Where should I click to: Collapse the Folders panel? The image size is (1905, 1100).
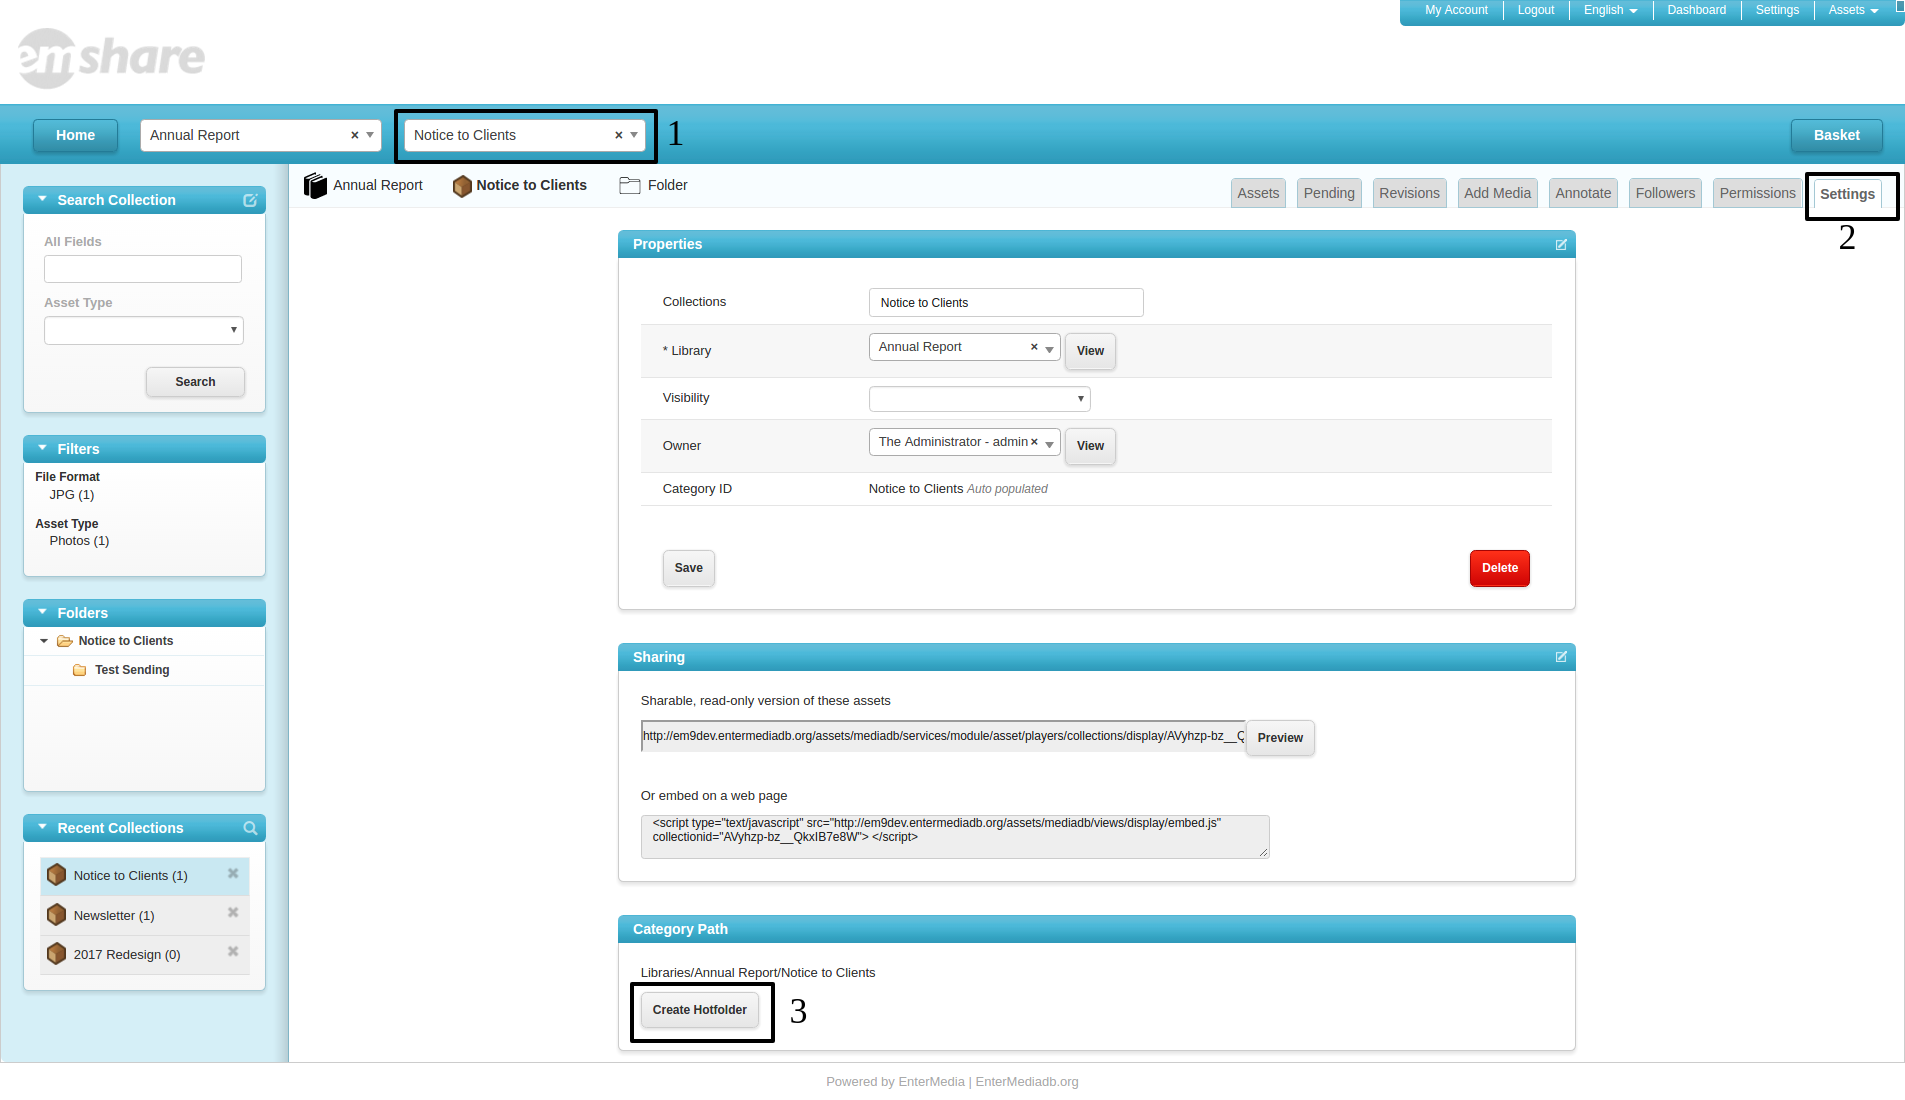(x=42, y=613)
